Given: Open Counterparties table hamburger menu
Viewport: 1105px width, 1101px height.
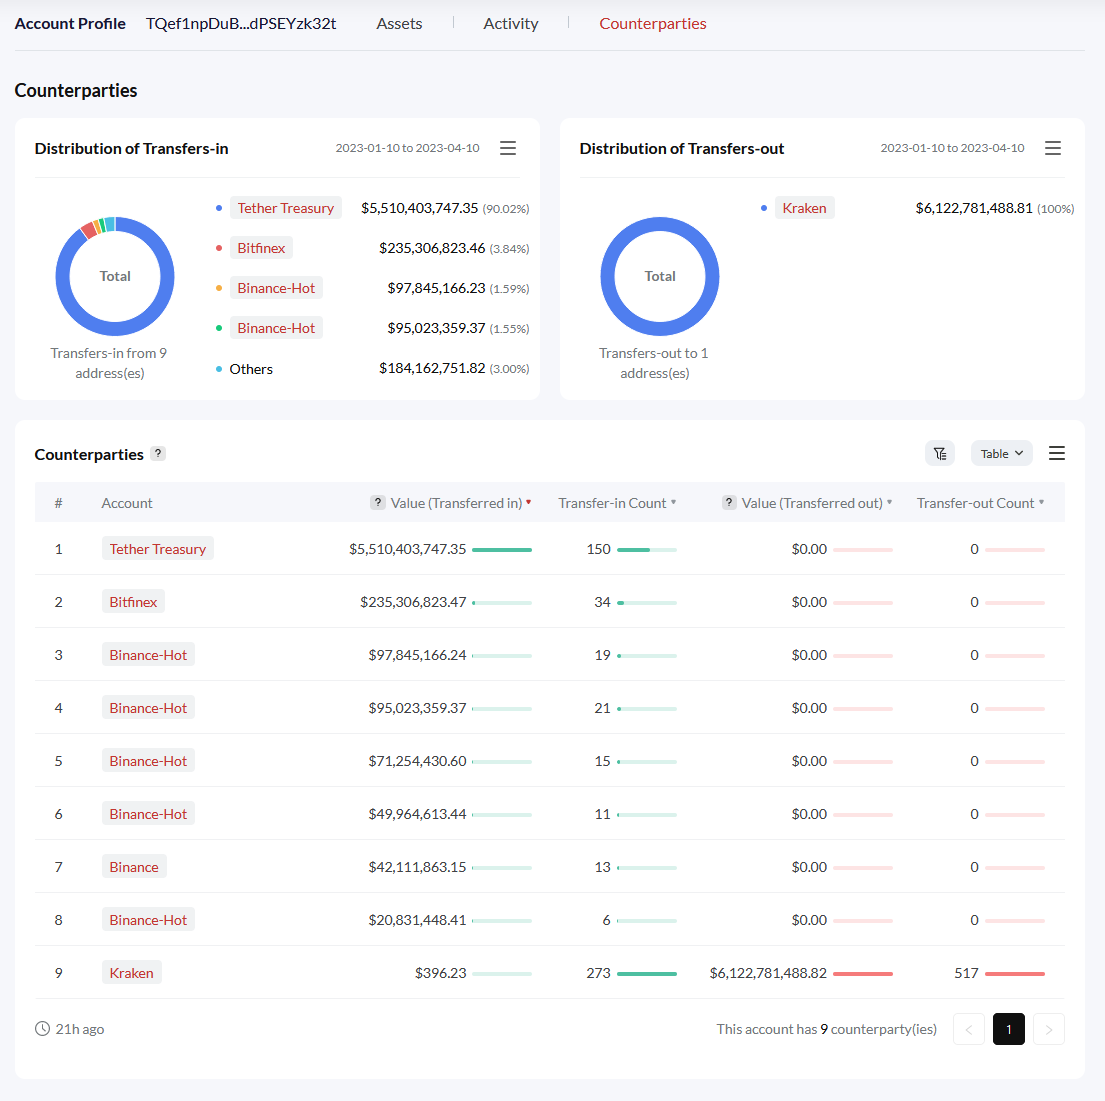Looking at the screenshot, I should (1056, 453).
